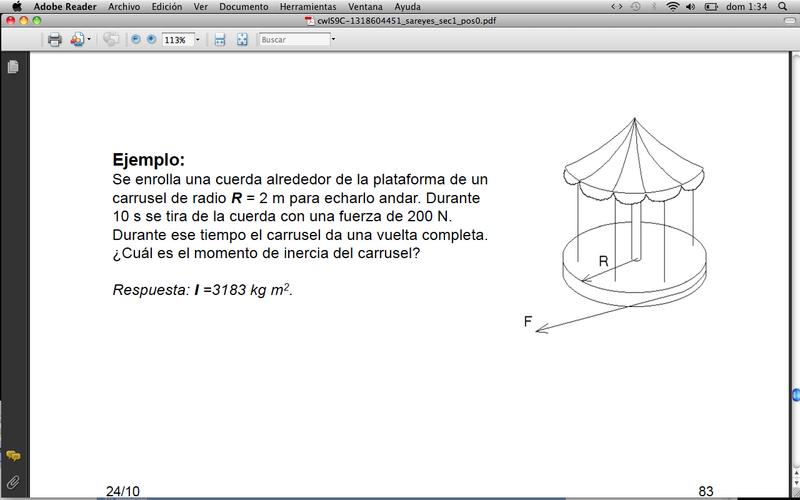Viewport: 800px width, 500px height.
Task: Click the Buscar search field
Action: pos(293,40)
